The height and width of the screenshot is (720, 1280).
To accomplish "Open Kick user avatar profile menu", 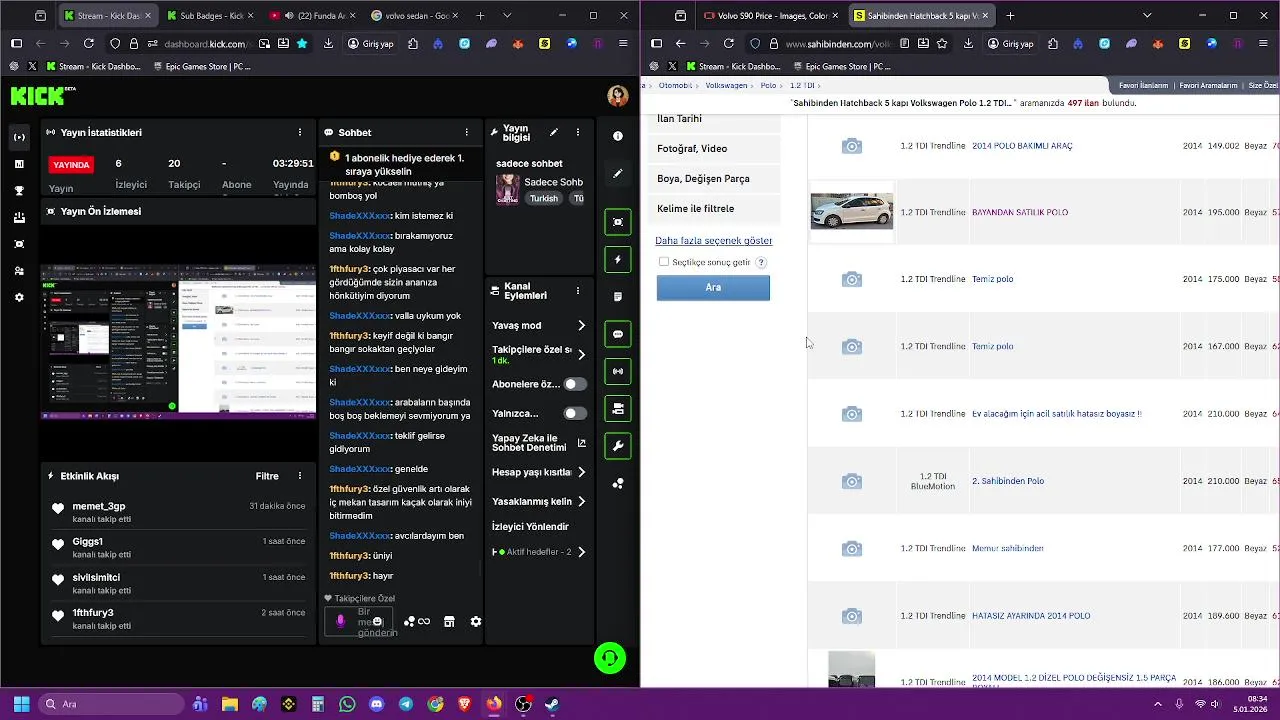I will click(618, 96).
